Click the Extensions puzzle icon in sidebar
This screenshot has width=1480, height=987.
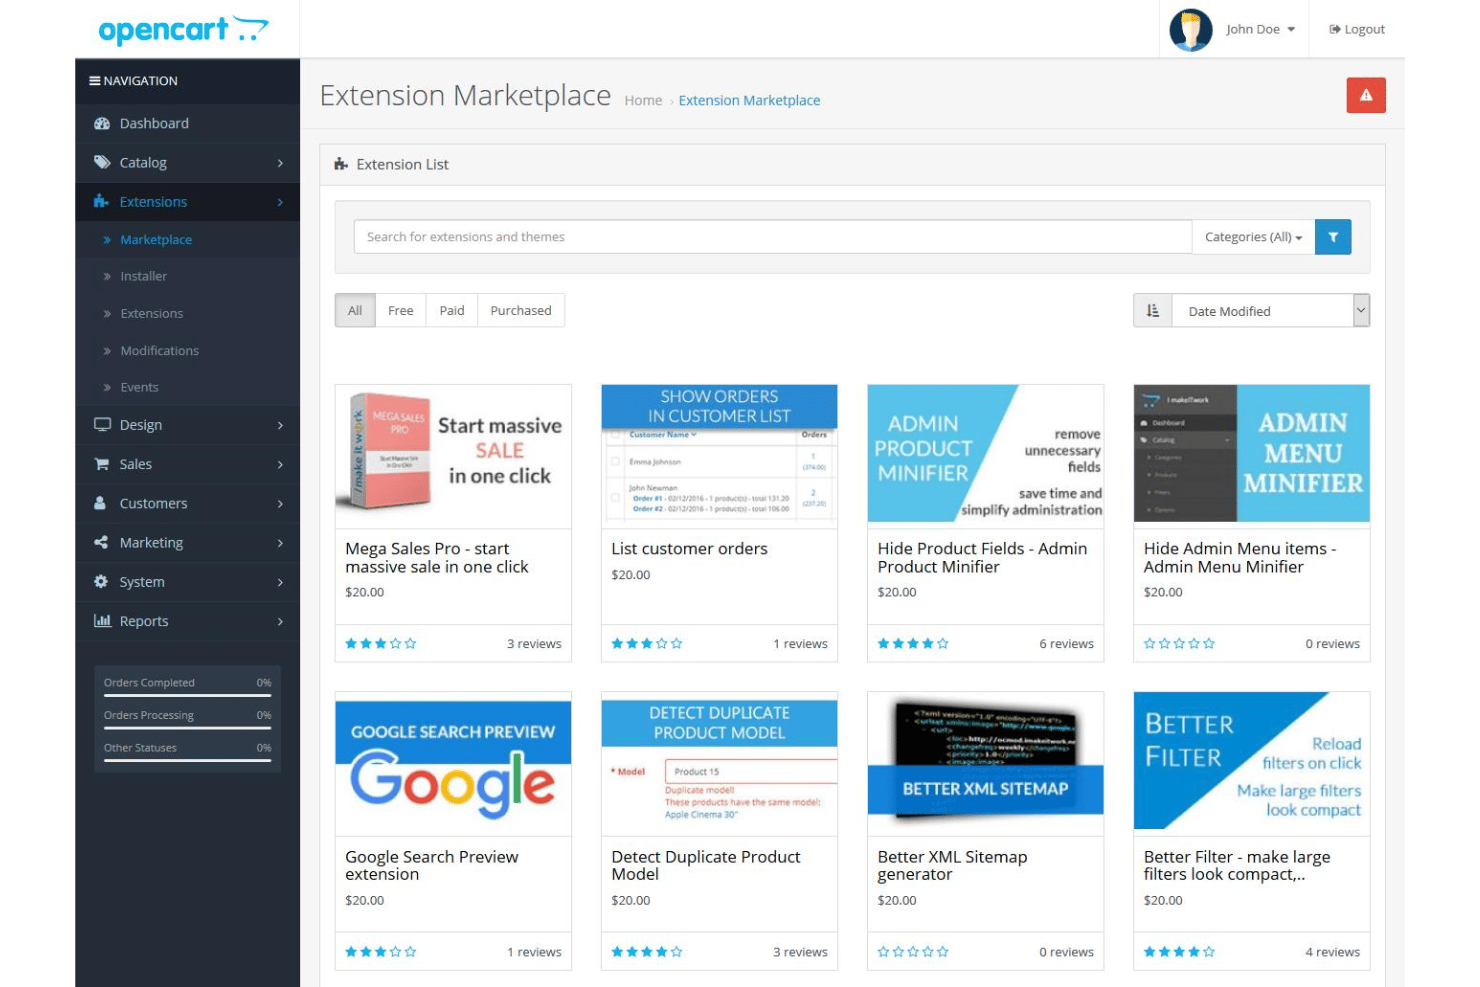(x=101, y=202)
